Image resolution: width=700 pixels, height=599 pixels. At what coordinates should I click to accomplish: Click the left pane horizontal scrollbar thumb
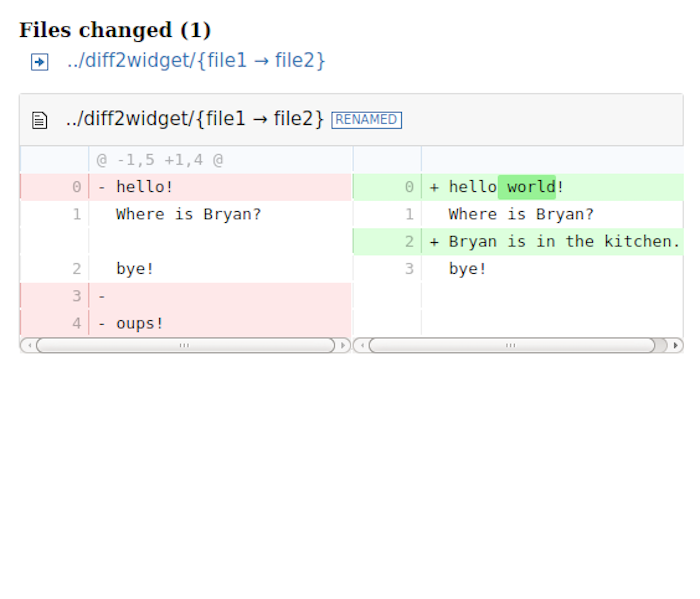[184, 345]
